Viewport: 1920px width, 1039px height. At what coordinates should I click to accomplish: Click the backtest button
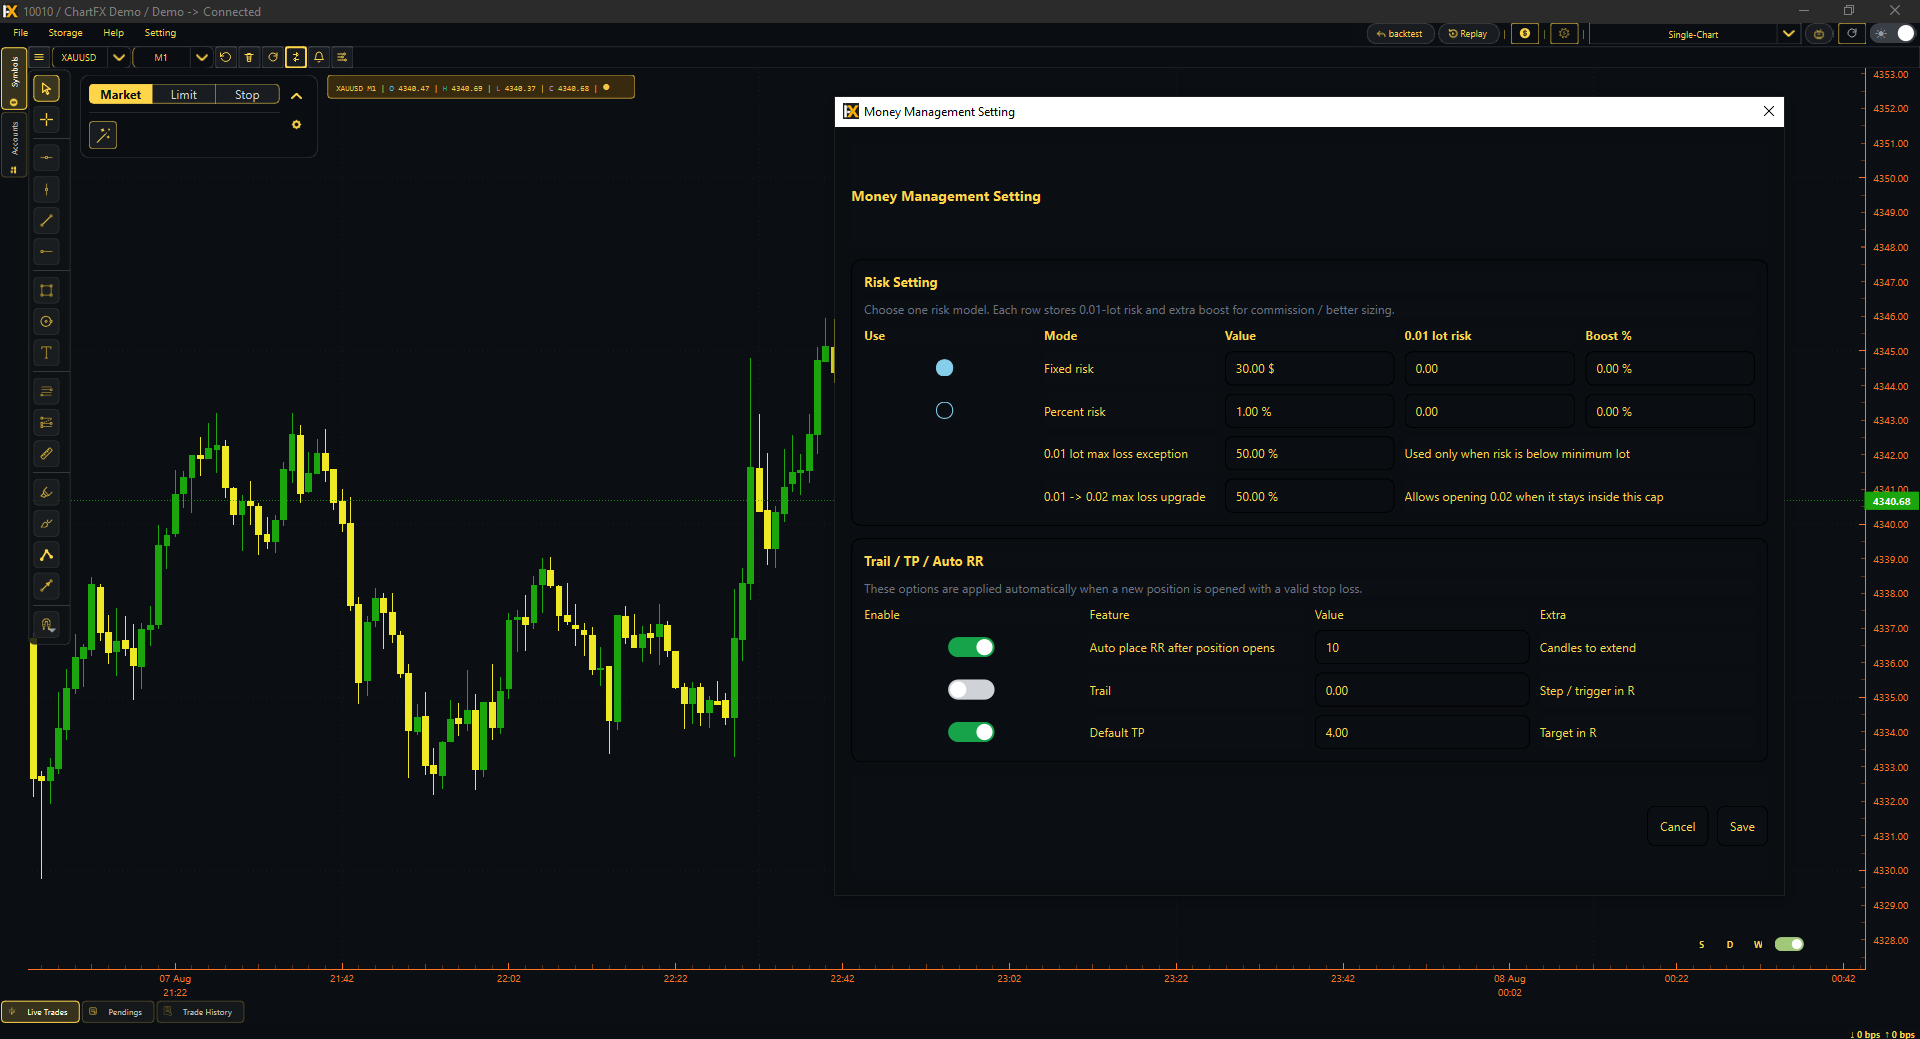coord(1400,34)
